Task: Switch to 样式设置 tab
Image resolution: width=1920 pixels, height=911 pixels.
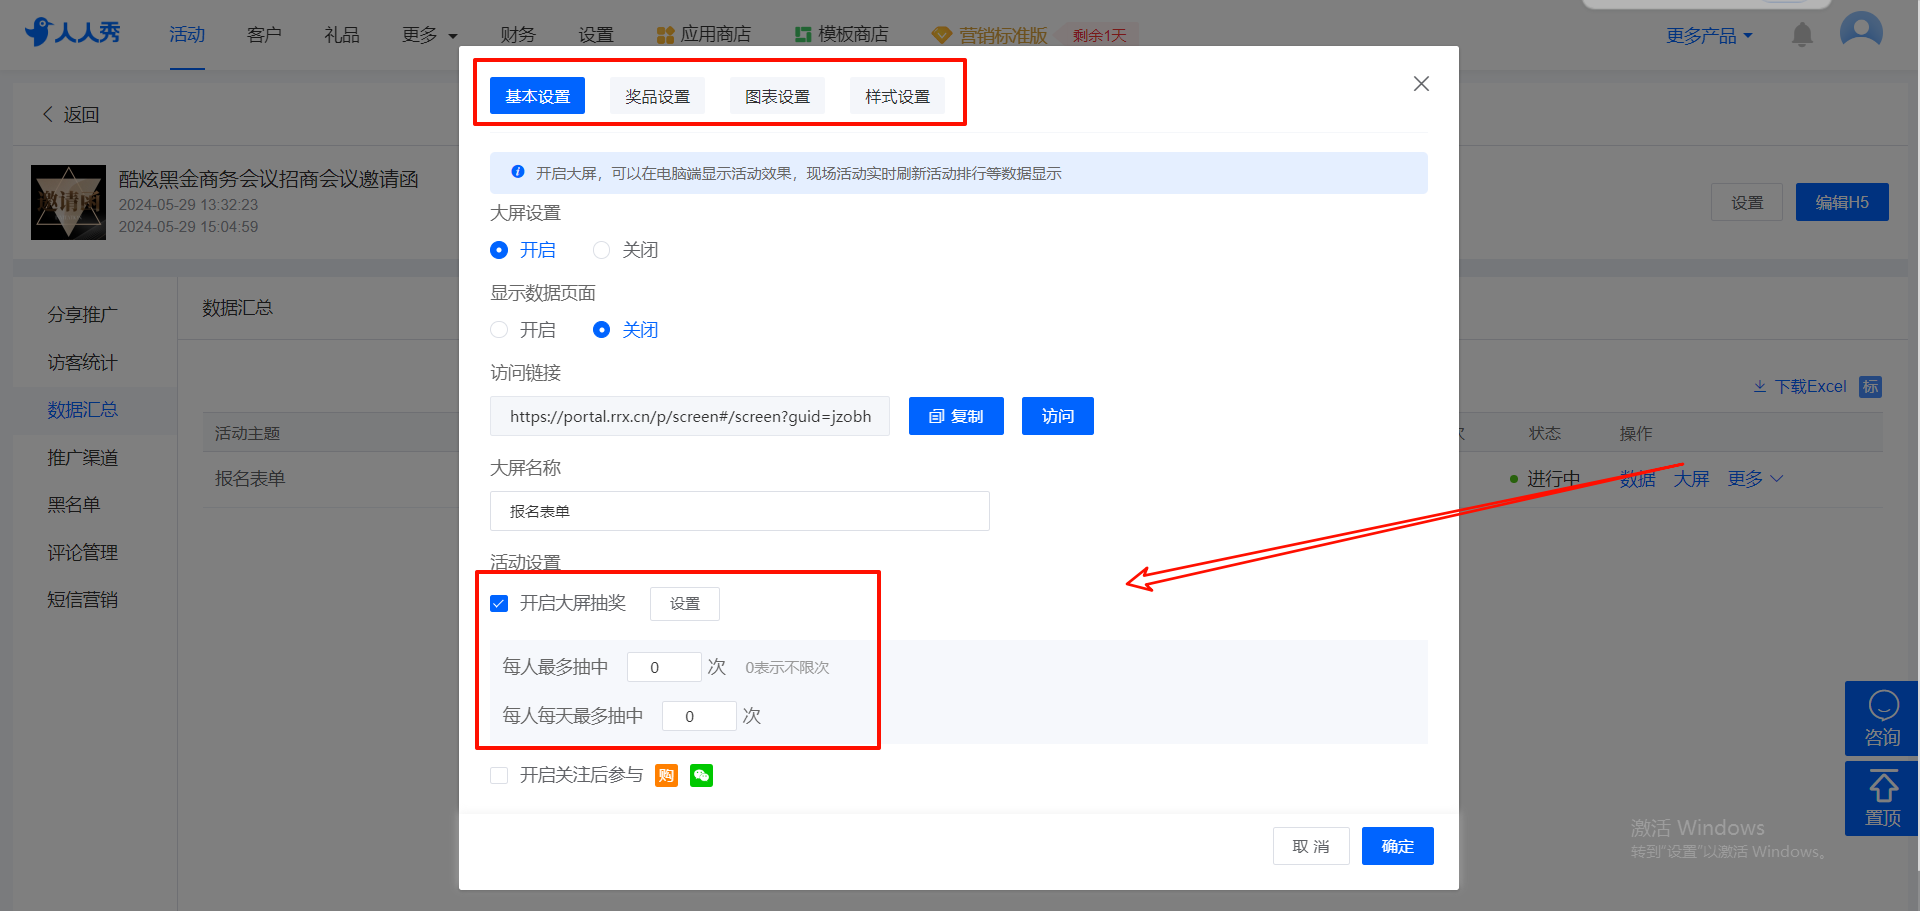Action: (897, 96)
